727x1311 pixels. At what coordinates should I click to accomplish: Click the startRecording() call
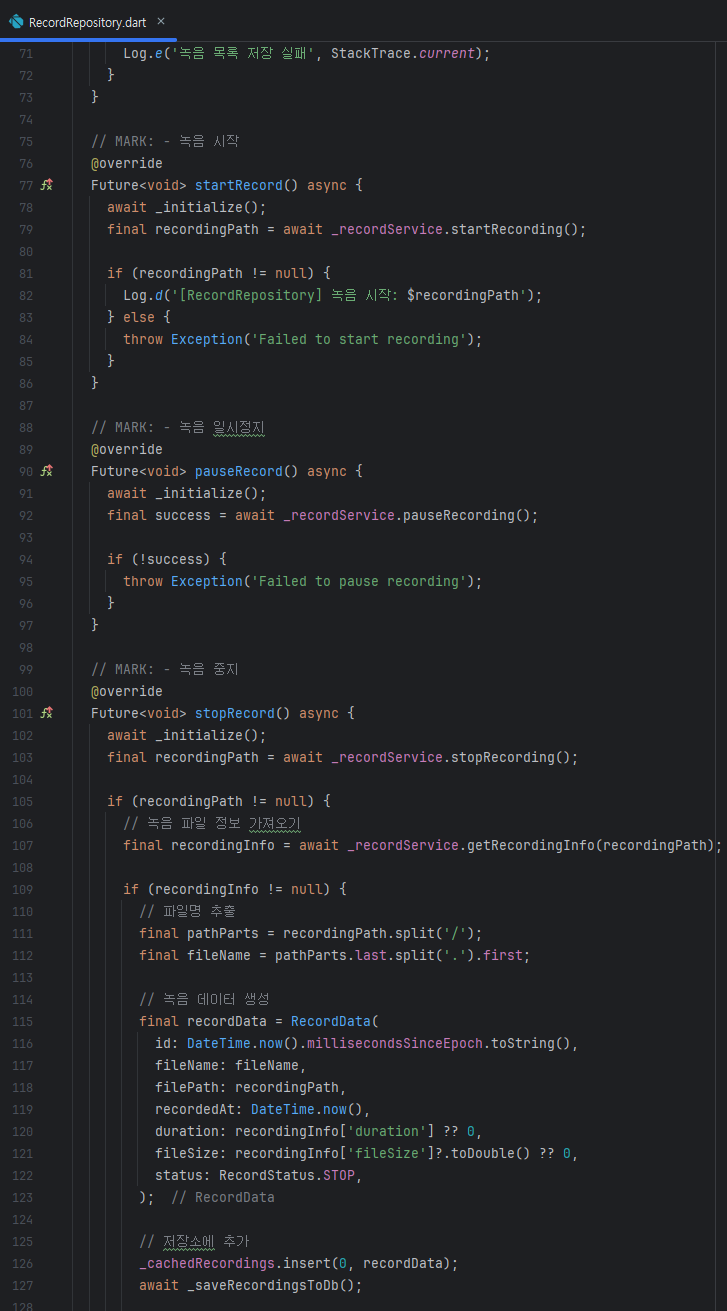[515, 229]
